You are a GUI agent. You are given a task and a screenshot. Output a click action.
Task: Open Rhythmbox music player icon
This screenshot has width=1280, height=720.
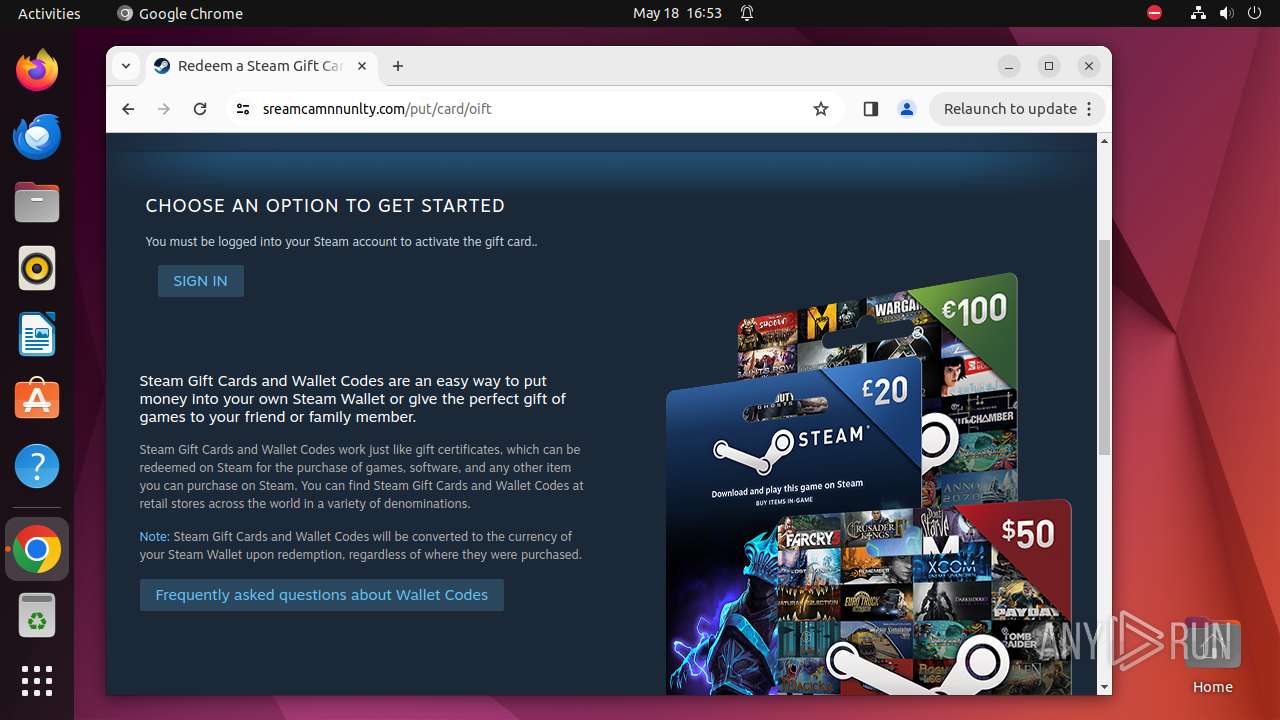coord(37,269)
